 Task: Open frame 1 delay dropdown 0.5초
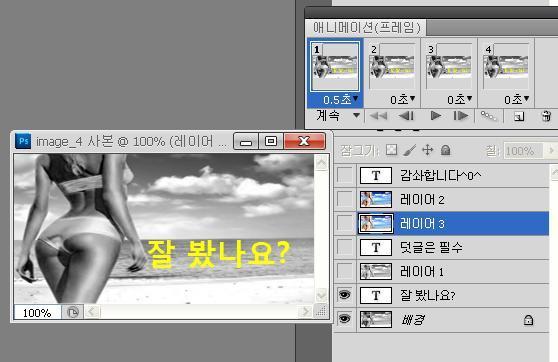point(341,100)
